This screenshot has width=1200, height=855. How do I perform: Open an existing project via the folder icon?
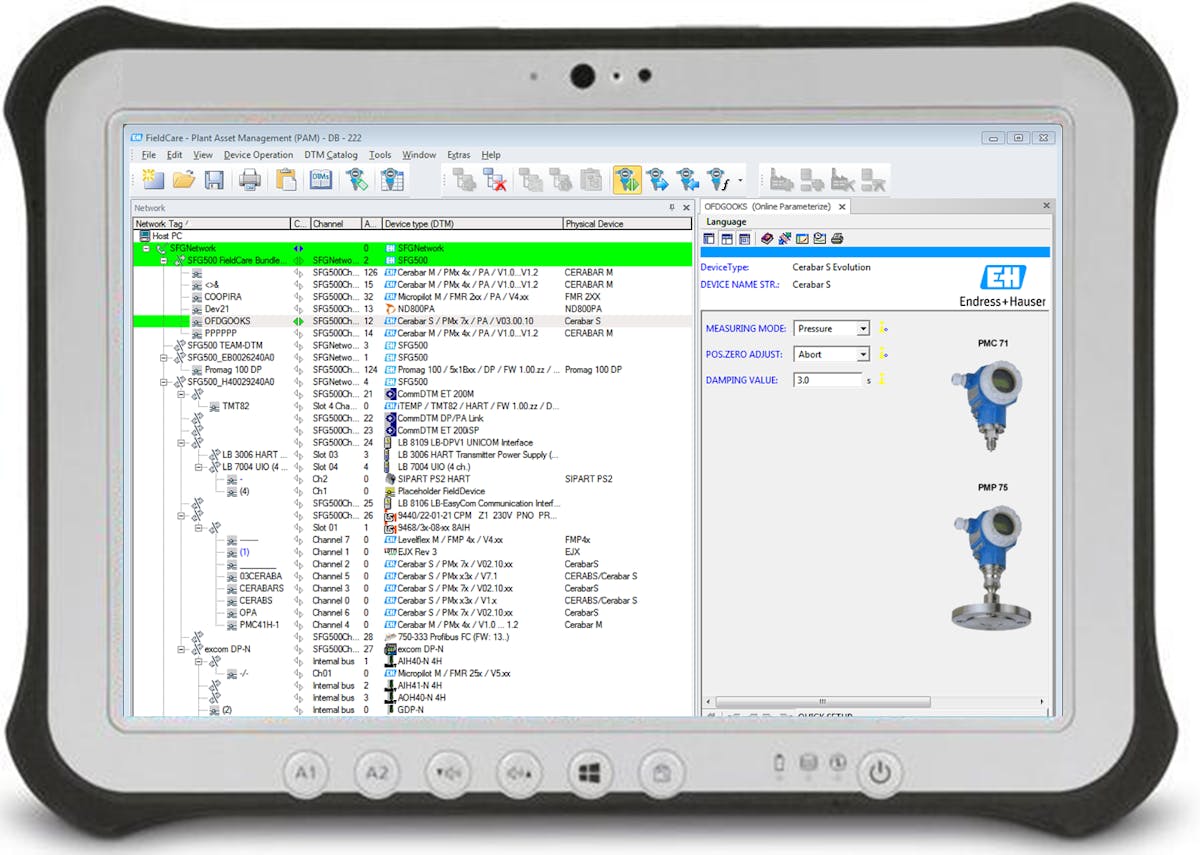click(x=184, y=180)
